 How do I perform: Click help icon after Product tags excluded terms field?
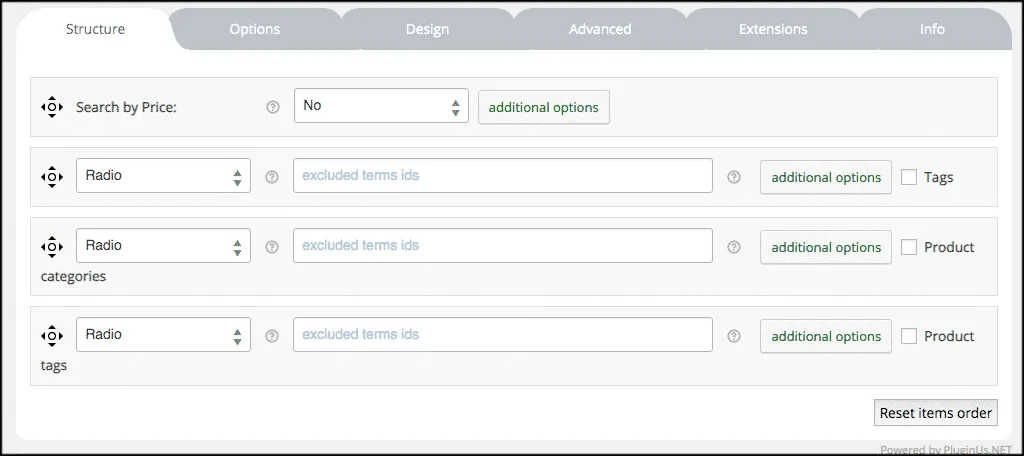pos(734,336)
